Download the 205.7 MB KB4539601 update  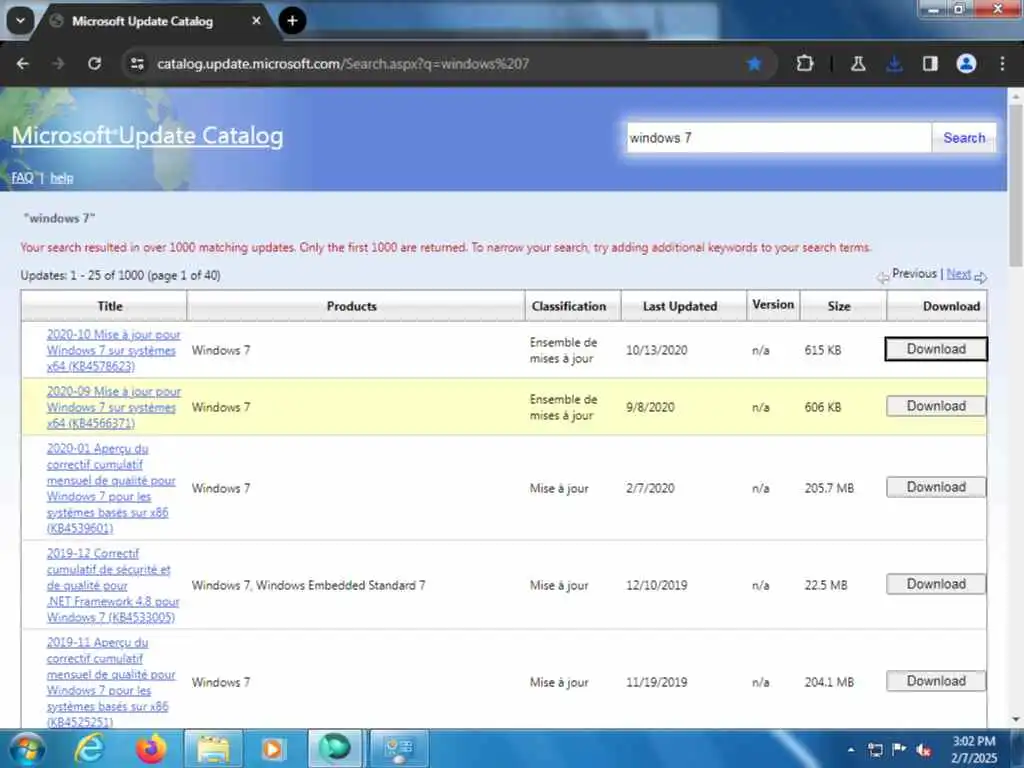pyautogui.click(x=936, y=487)
